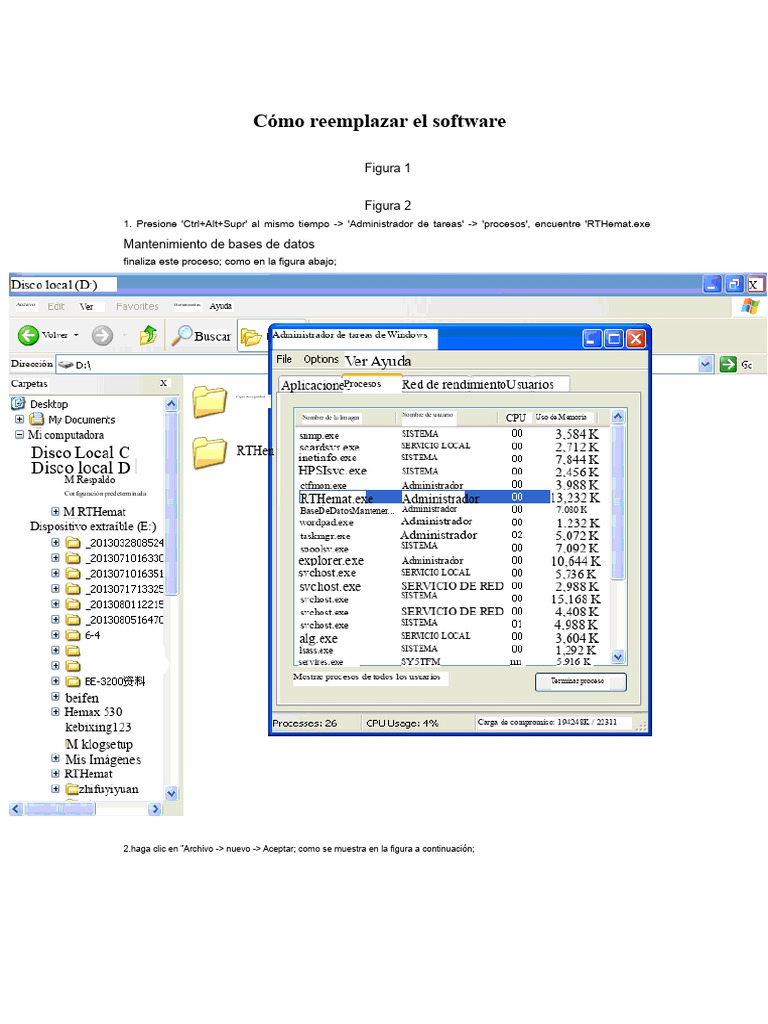Screen dimensions: 768x1024
Task: Click the Carpetas folders toolbar icon
Action: [x=251, y=336]
